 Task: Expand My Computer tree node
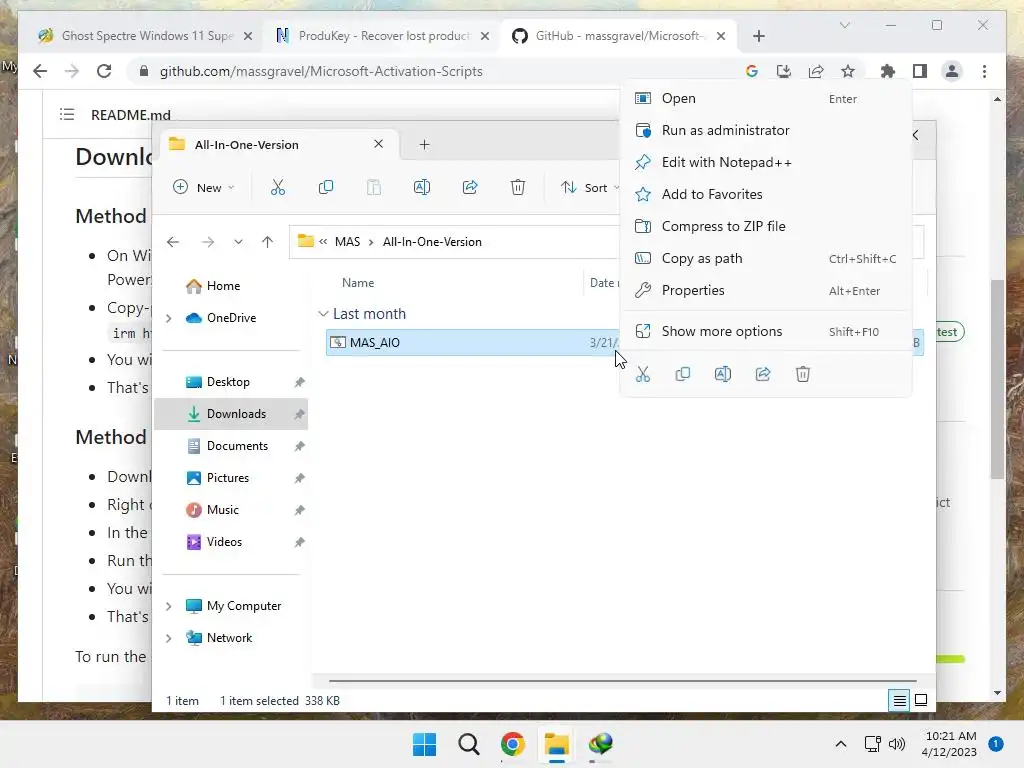pyautogui.click(x=168, y=606)
